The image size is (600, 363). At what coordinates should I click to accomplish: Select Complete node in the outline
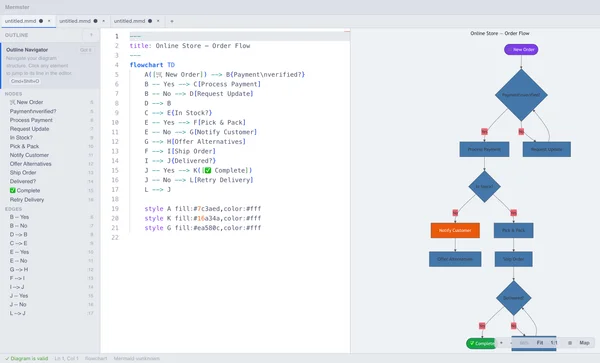pos(51,190)
